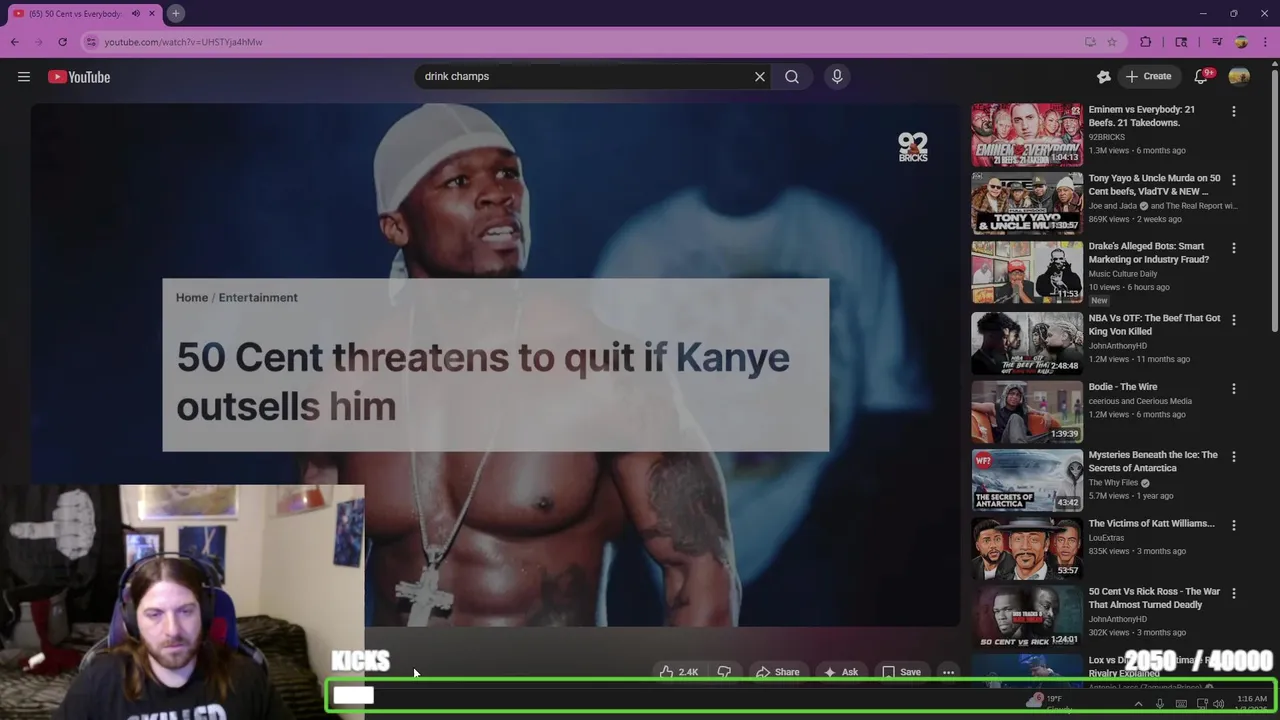Open options for Bodie - The Wire video
Viewport: 1280px width, 720px height.
(1234, 388)
